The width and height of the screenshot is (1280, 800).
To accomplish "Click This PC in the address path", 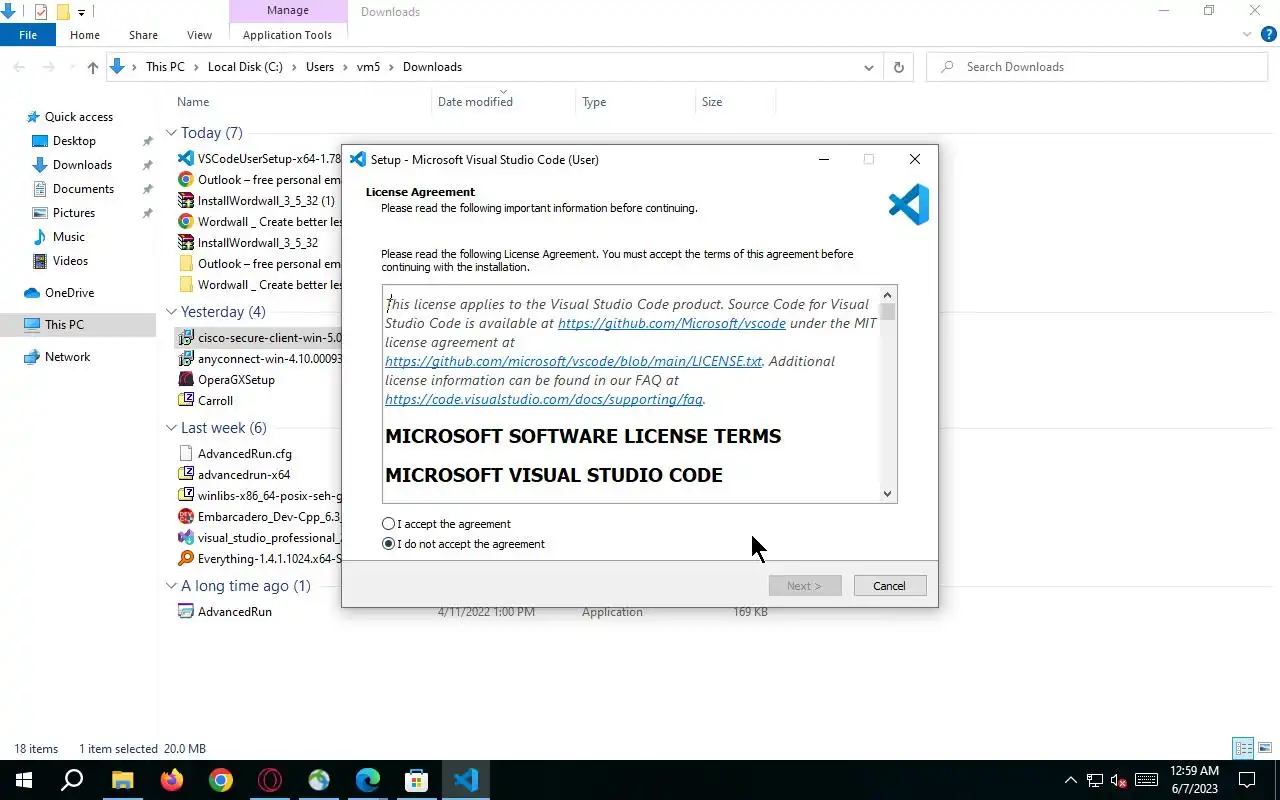I will point(165,67).
